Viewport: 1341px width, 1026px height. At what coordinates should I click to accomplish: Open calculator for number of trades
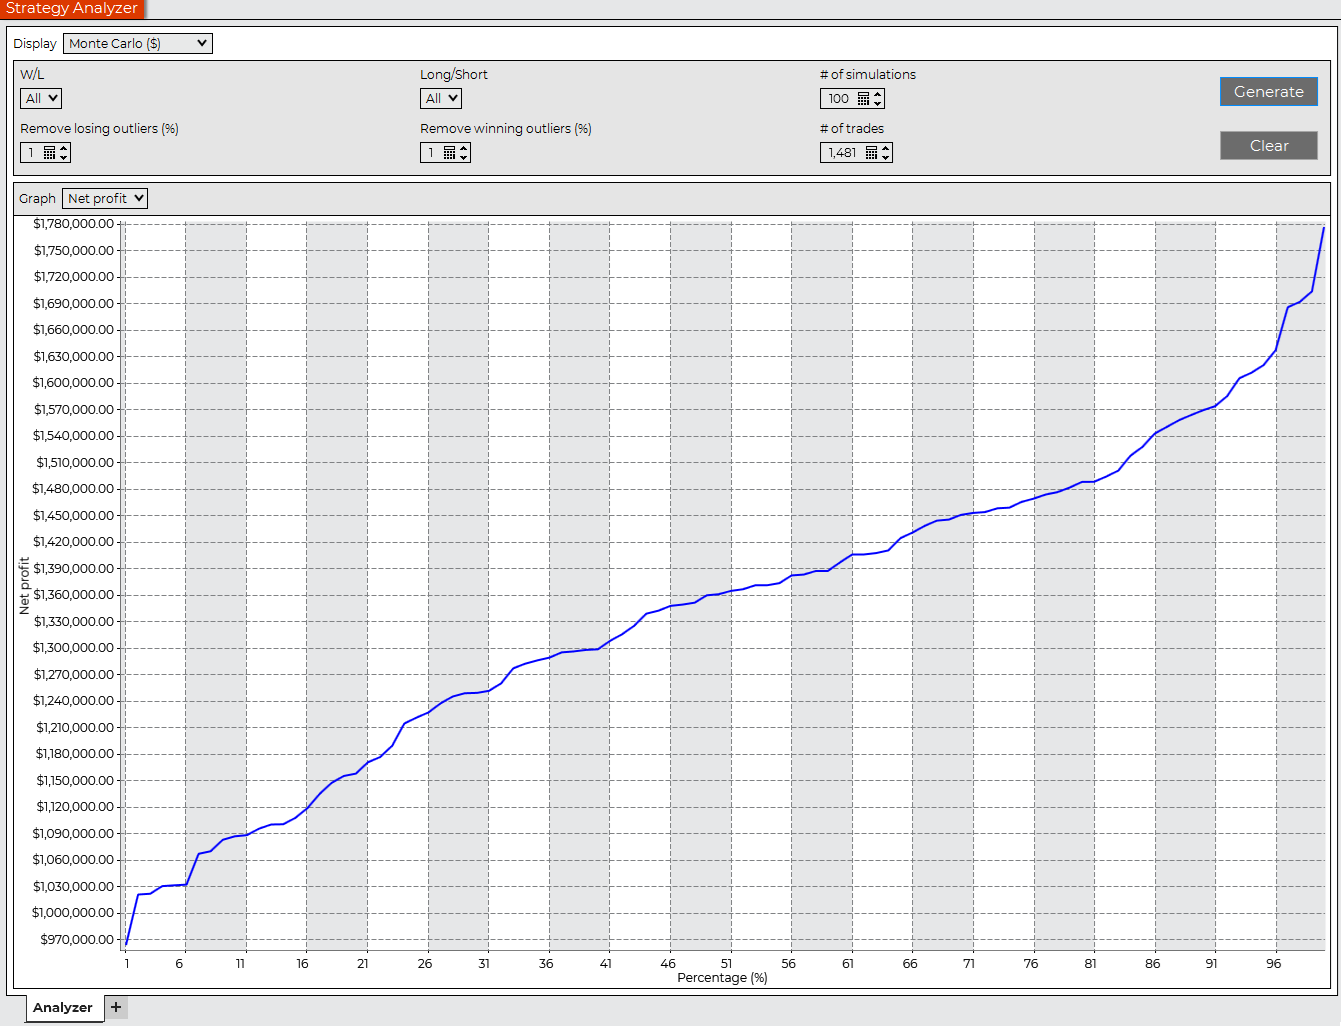[x=871, y=153]
